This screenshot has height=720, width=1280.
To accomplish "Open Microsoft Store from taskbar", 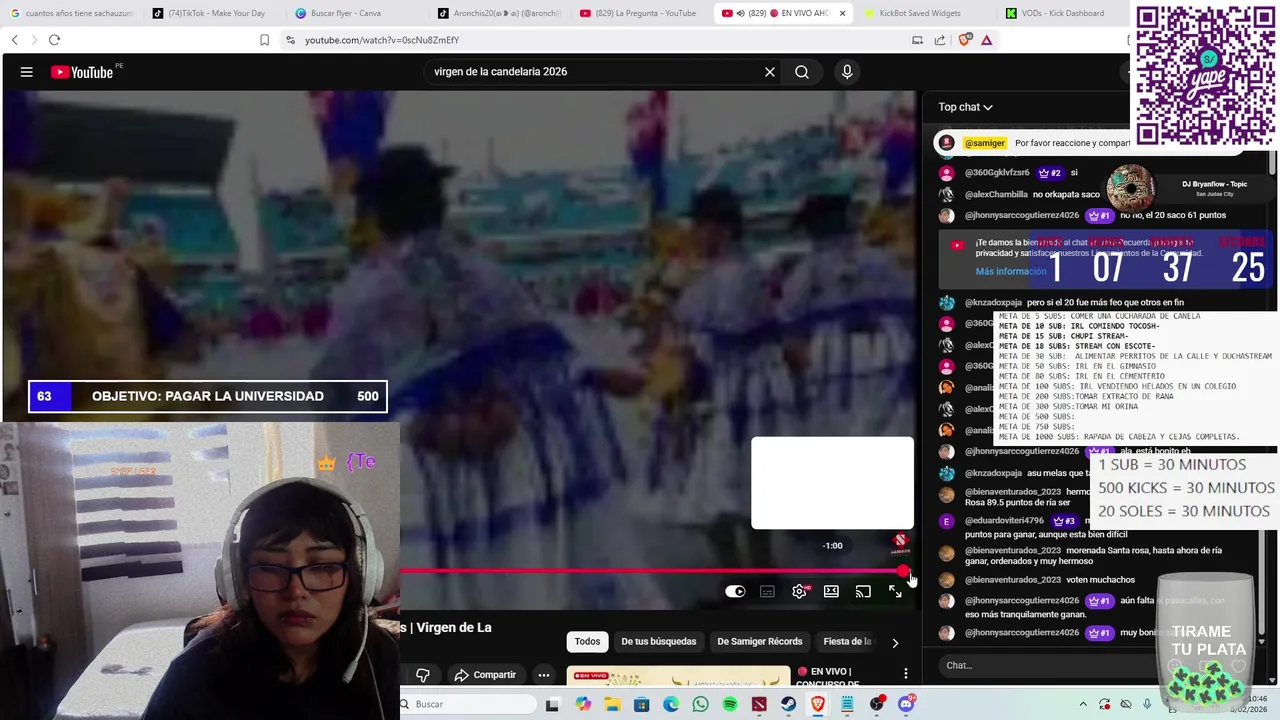I will tap(641, 704).
